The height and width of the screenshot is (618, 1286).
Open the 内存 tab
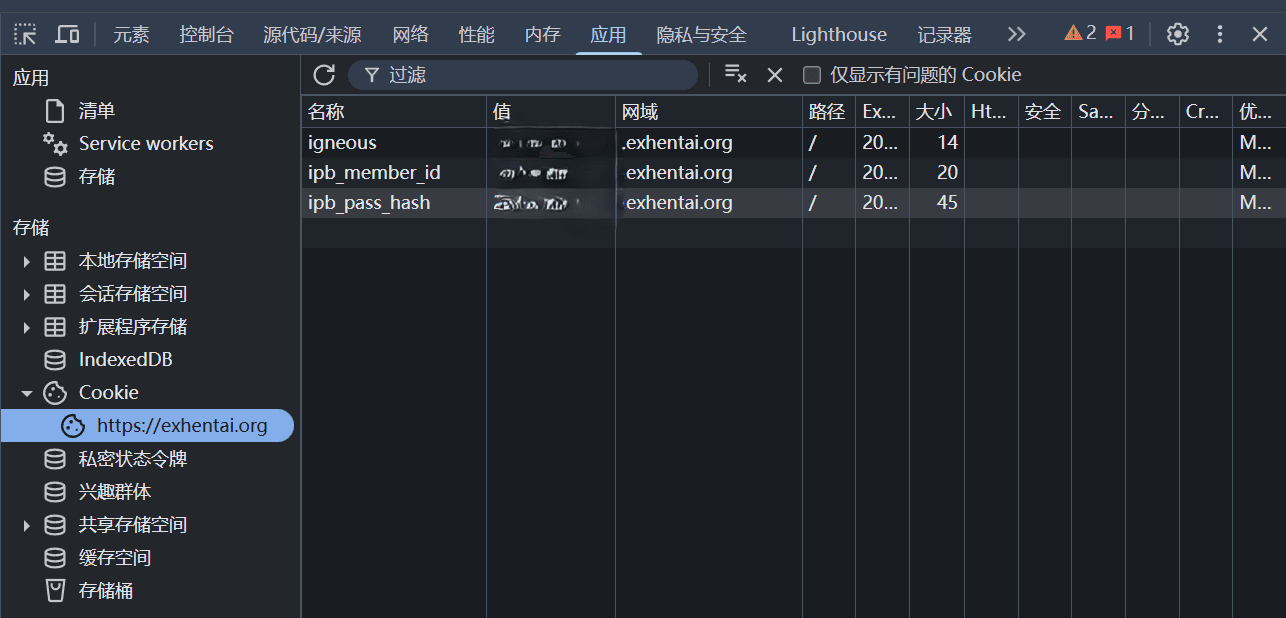pyautogui.click(x=542, y=35)
